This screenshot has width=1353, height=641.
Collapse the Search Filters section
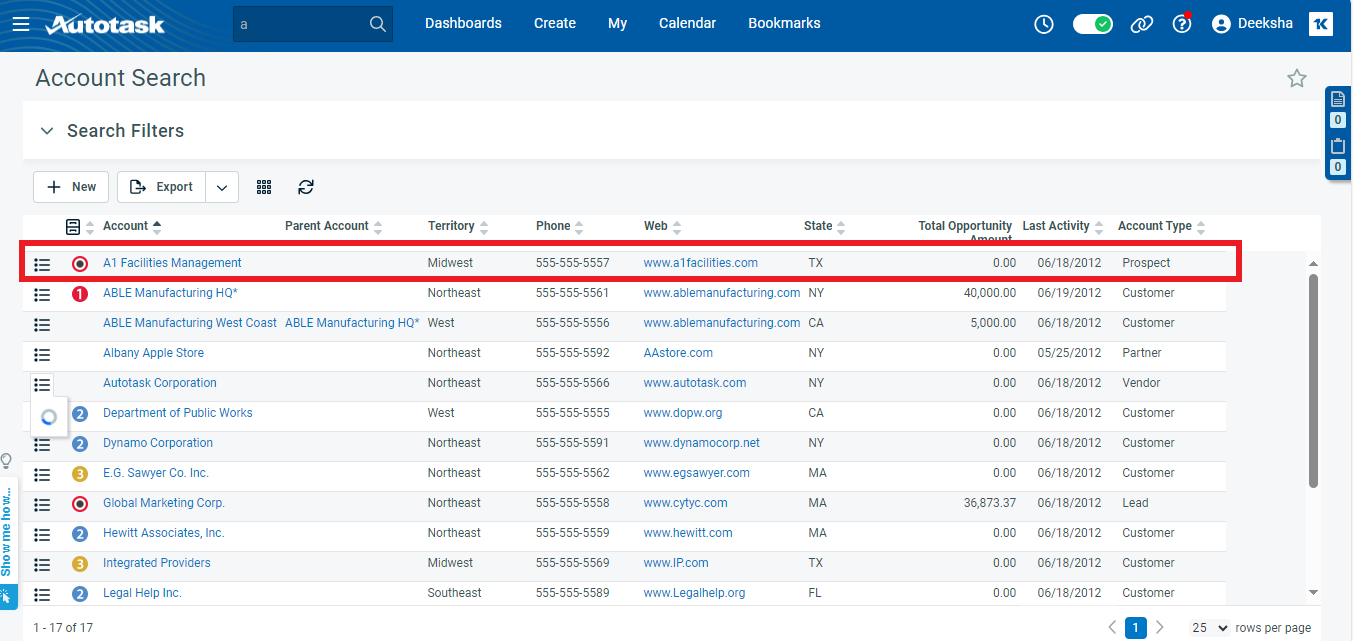pos(46,131)
